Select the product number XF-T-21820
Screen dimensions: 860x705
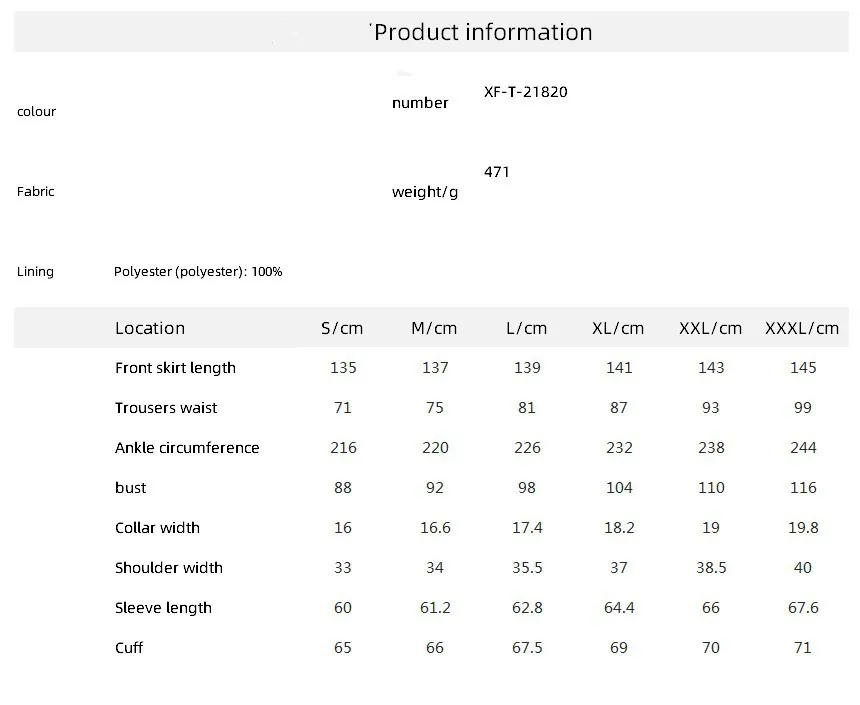[x=526, y=91]
